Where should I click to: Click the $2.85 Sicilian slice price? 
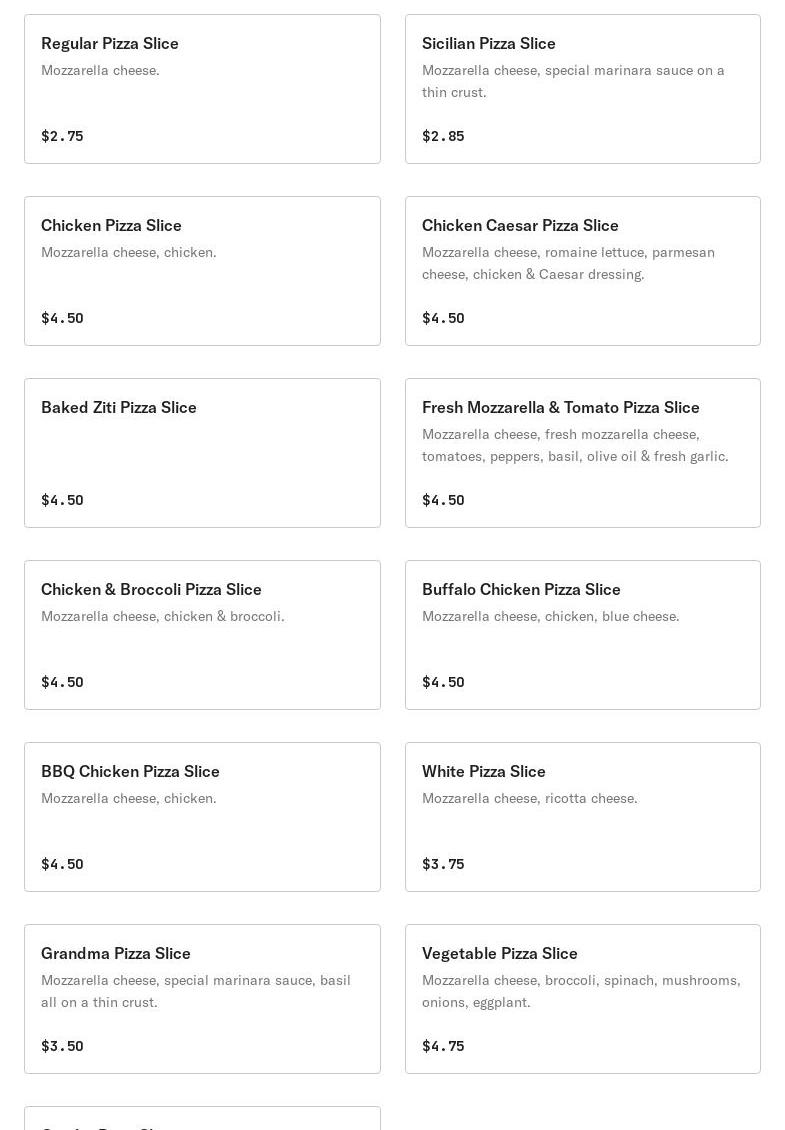point(443,136)
